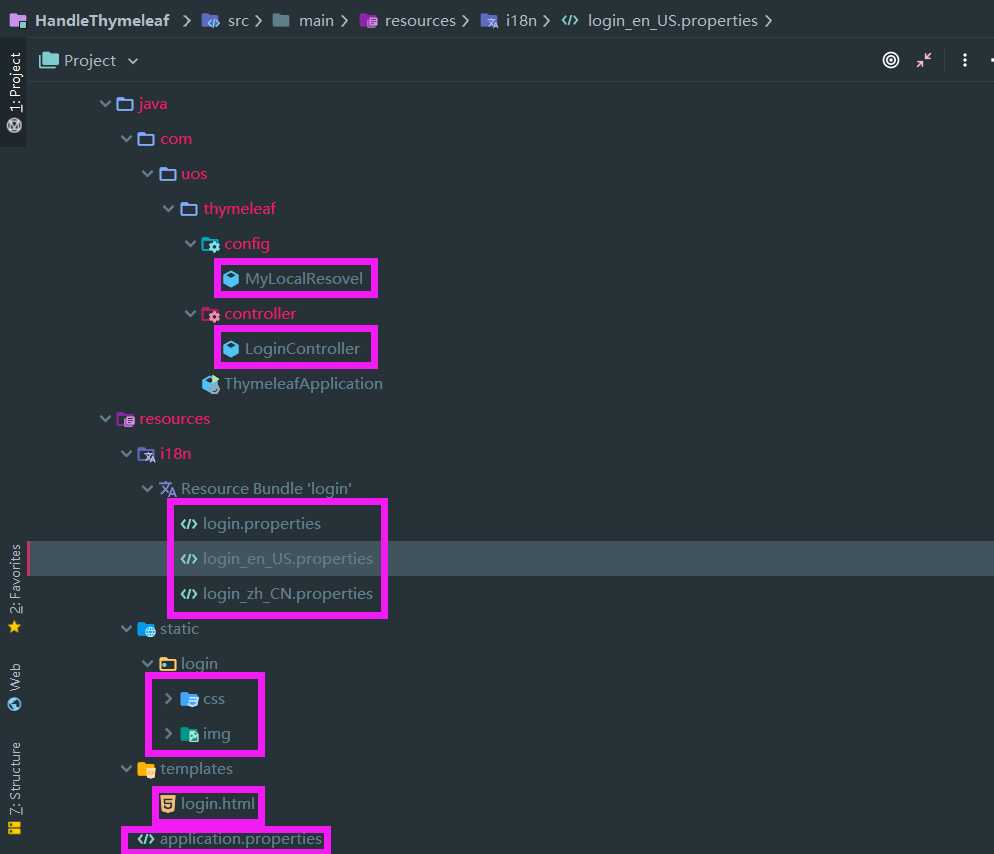Click the locate-in-project target icon
The width and height of the screenshot is (994, 854).
click(891, 60)
